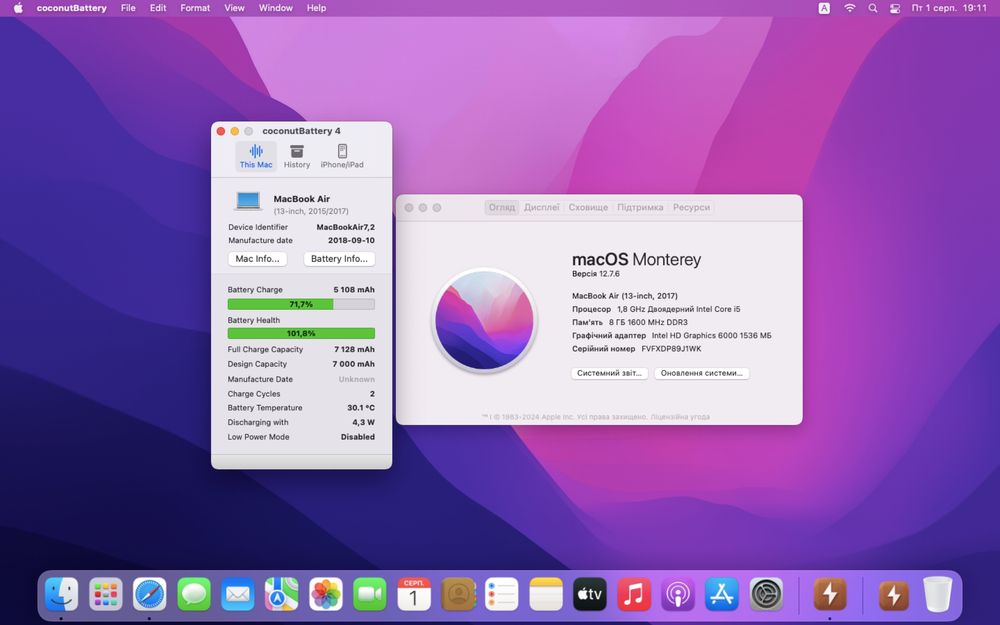
Task: Open Finder from the Dock
Action: pyautogui.click(x=61, y=594)
